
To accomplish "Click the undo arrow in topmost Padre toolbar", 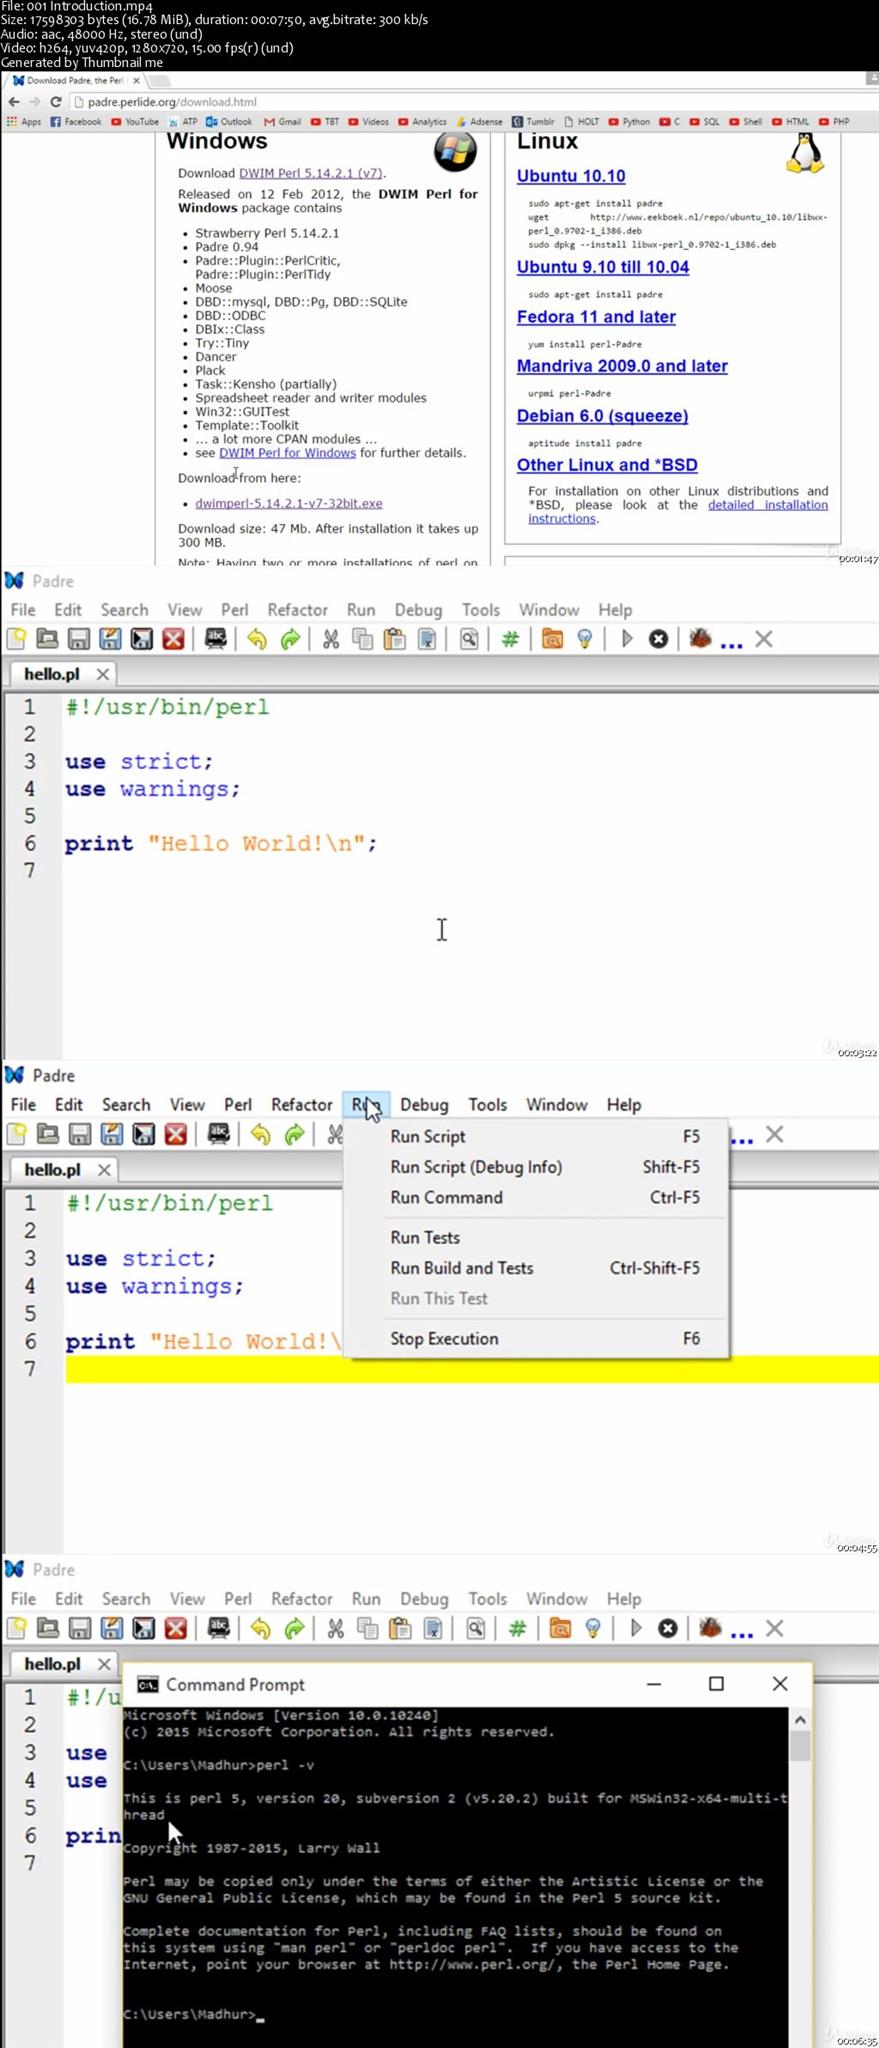I will [x=257, y=640].
